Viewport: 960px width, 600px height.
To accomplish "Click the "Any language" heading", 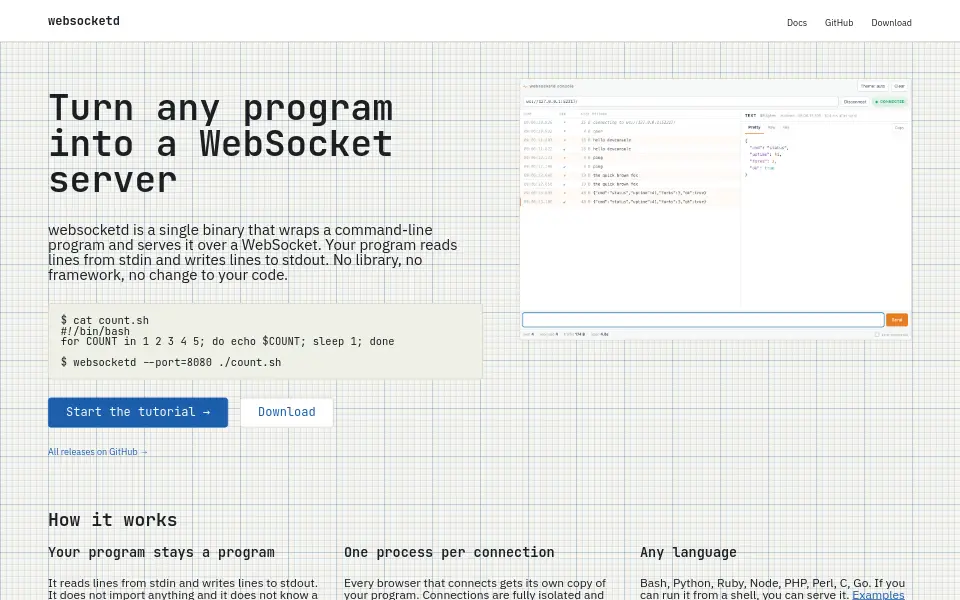I will (x=688, y=552).
